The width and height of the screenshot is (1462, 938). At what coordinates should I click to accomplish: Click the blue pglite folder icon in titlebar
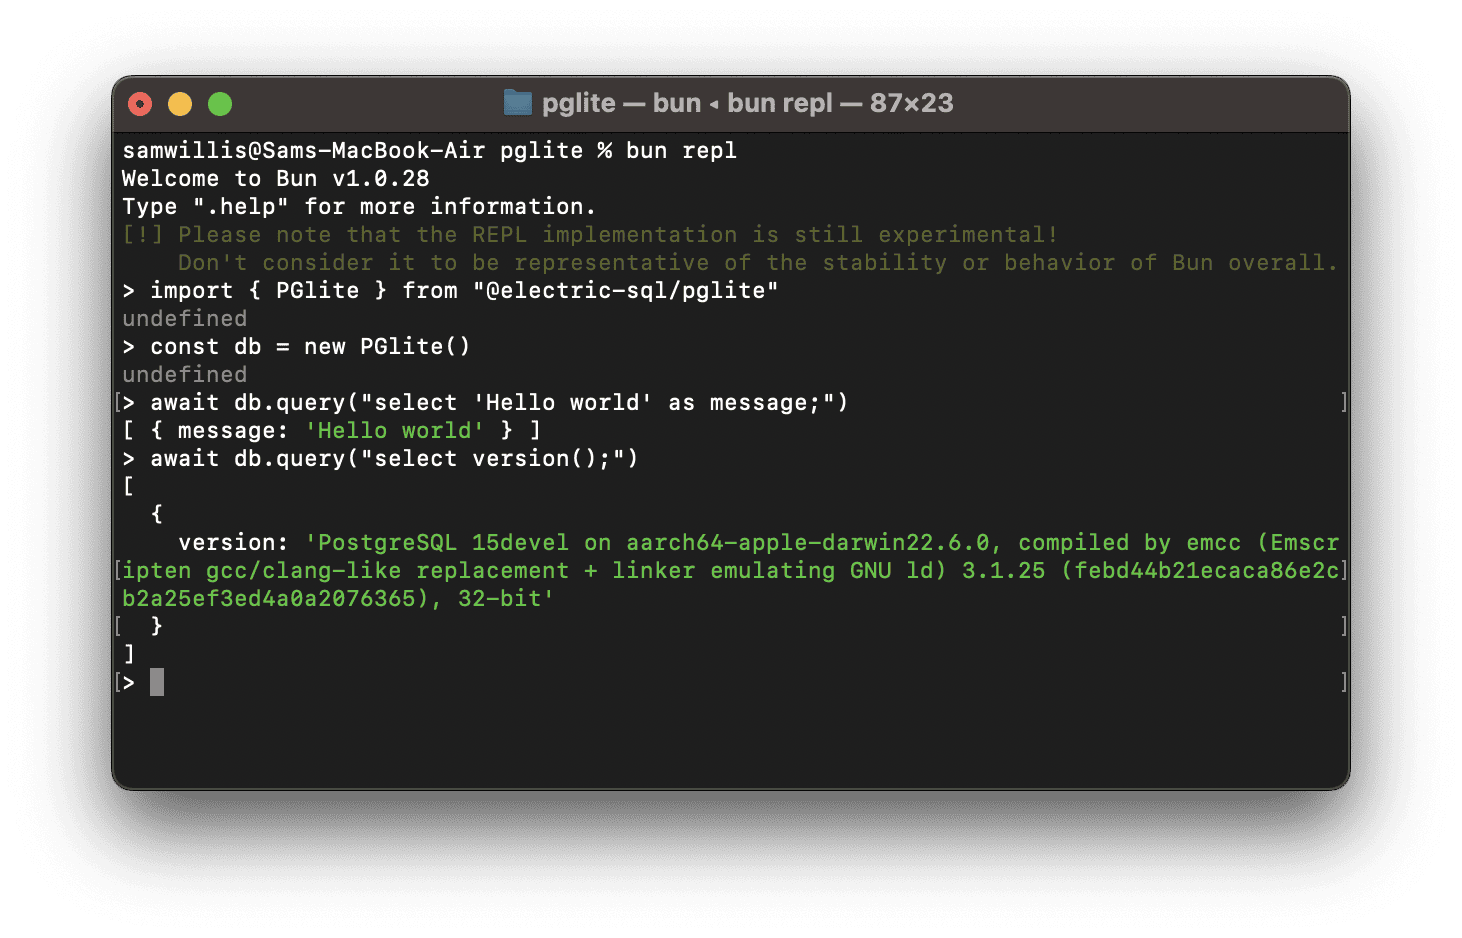pos(518,103)
